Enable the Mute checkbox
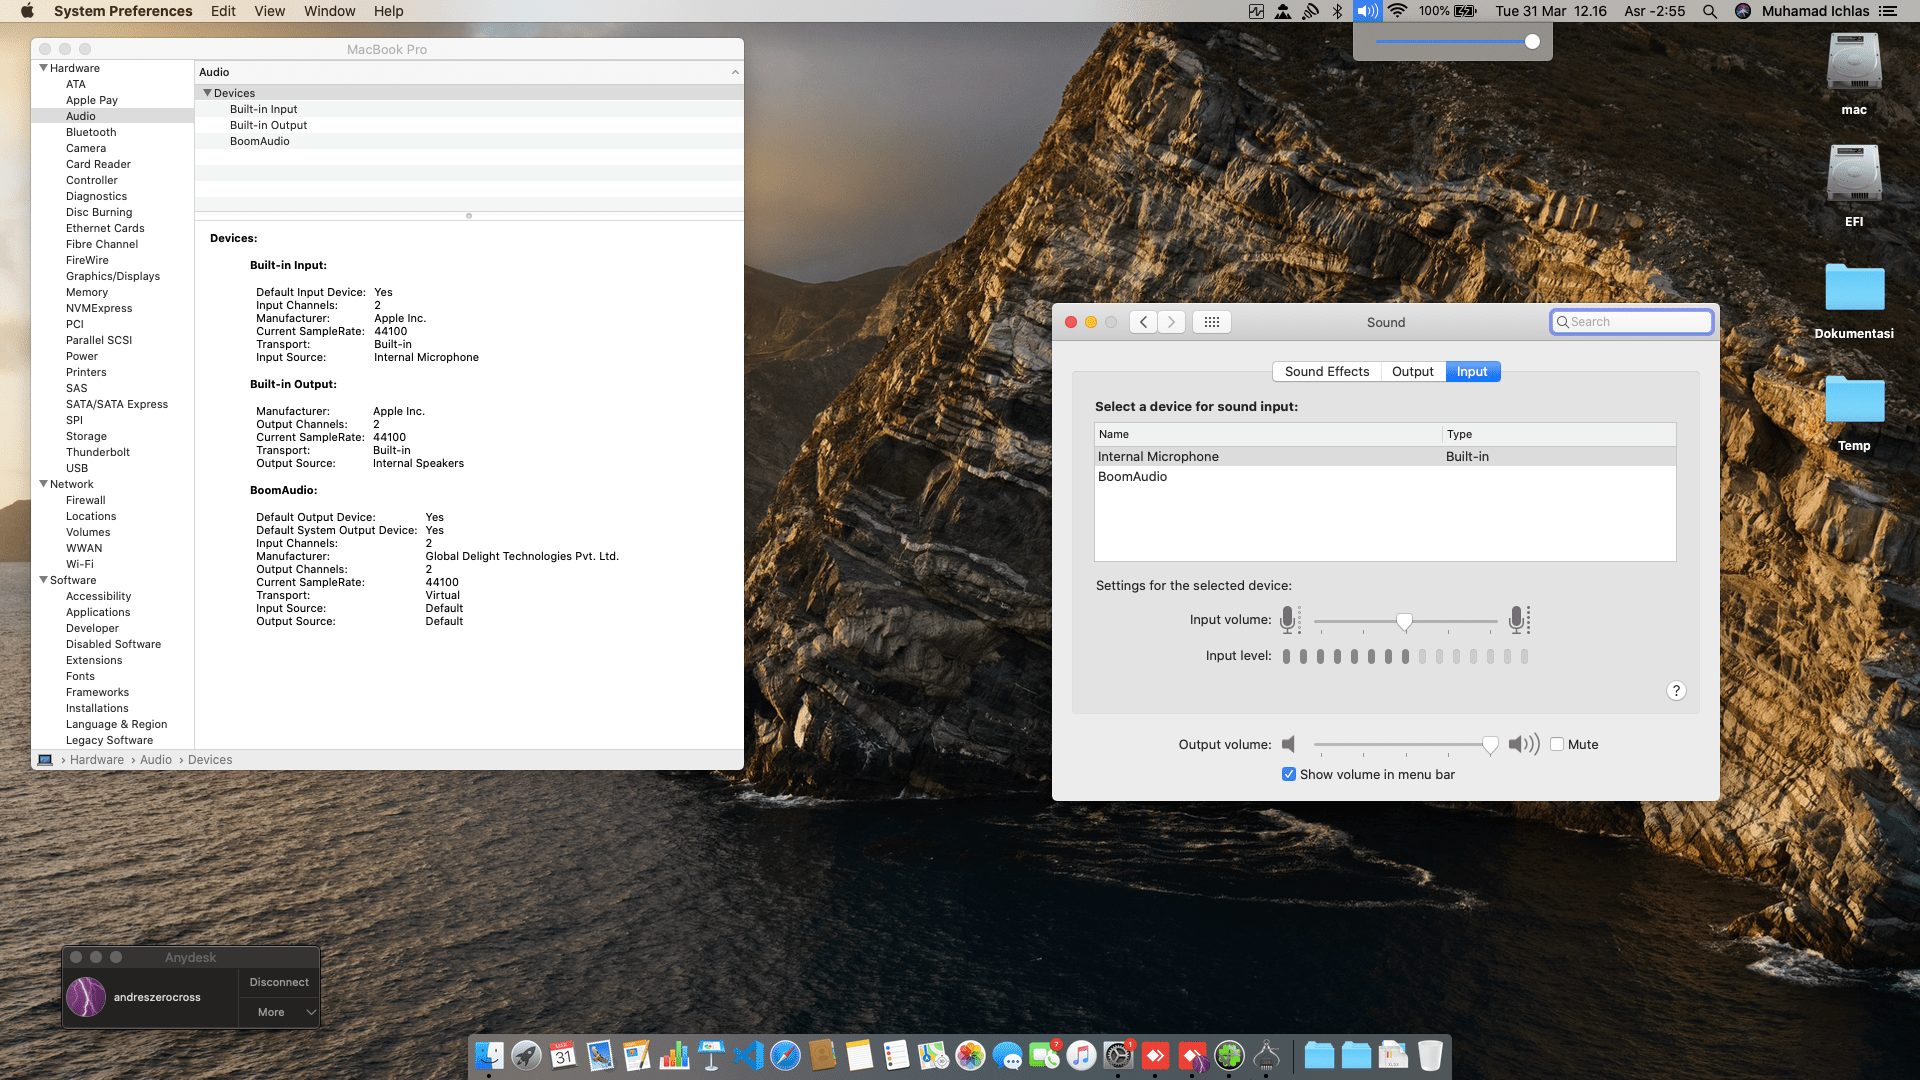 pos(1557,744)
